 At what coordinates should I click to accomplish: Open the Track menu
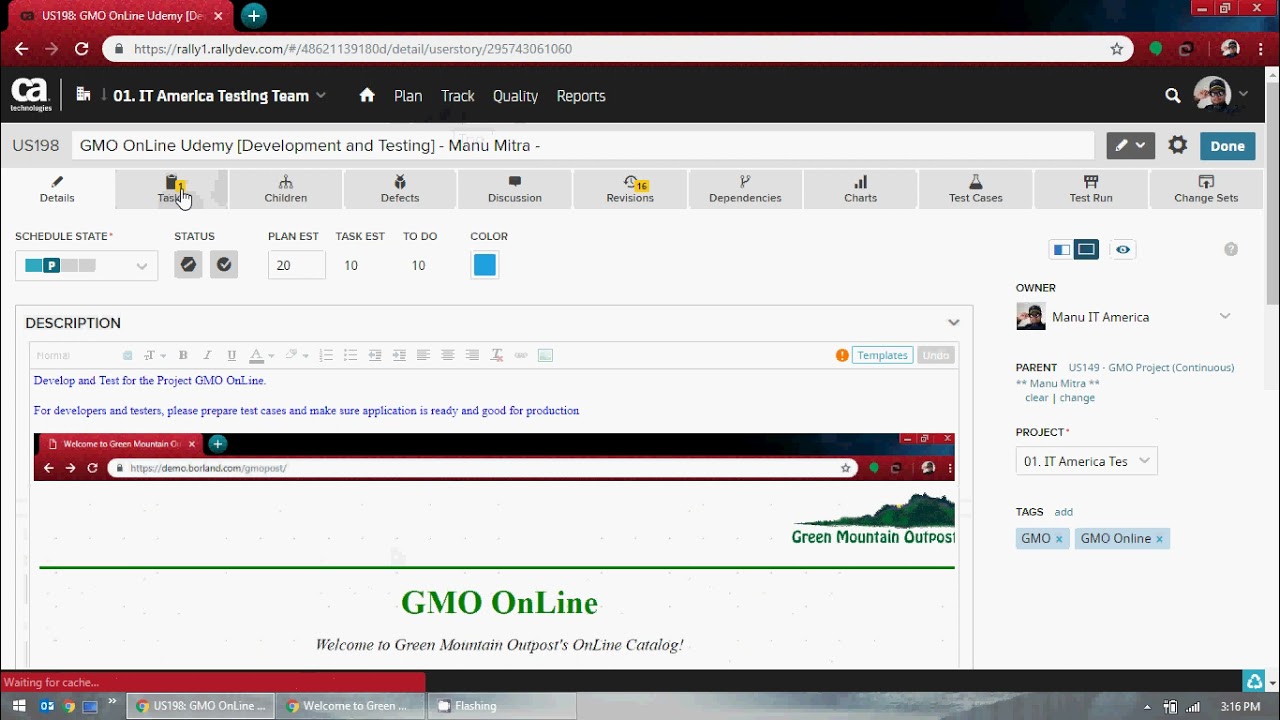(458, 96)
